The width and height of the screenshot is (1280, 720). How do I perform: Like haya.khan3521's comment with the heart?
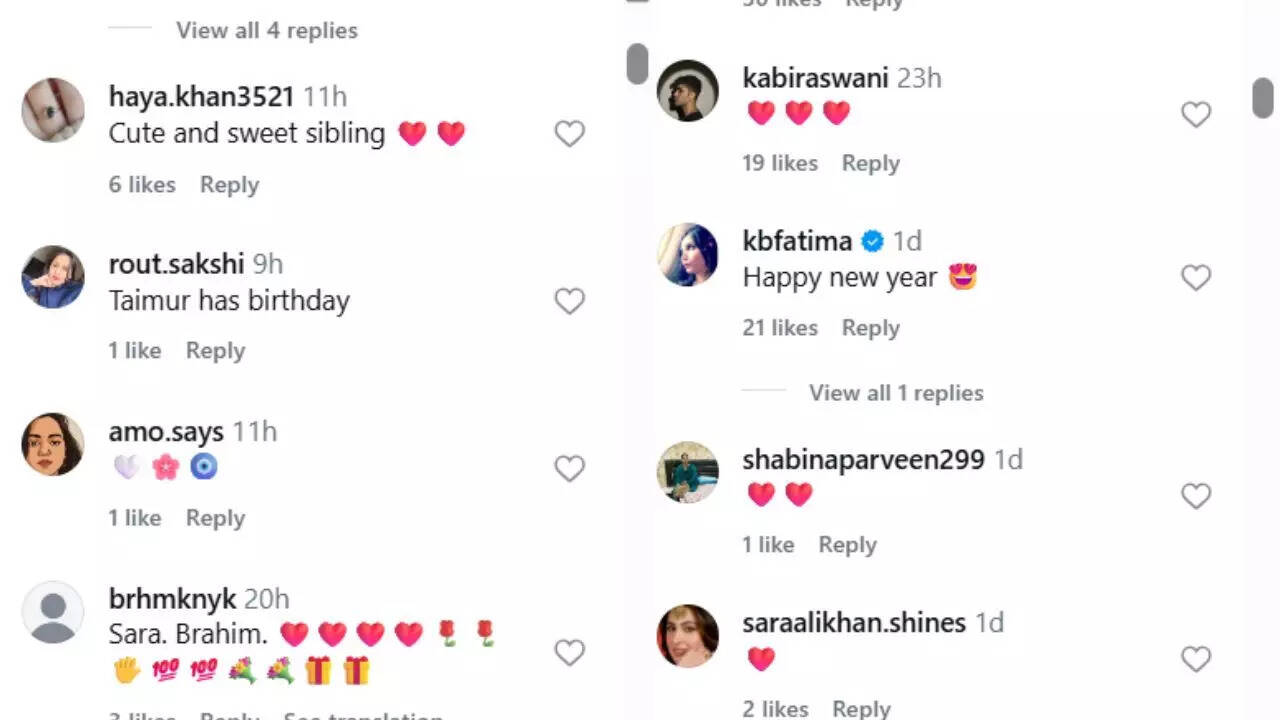tap(569, 134)
